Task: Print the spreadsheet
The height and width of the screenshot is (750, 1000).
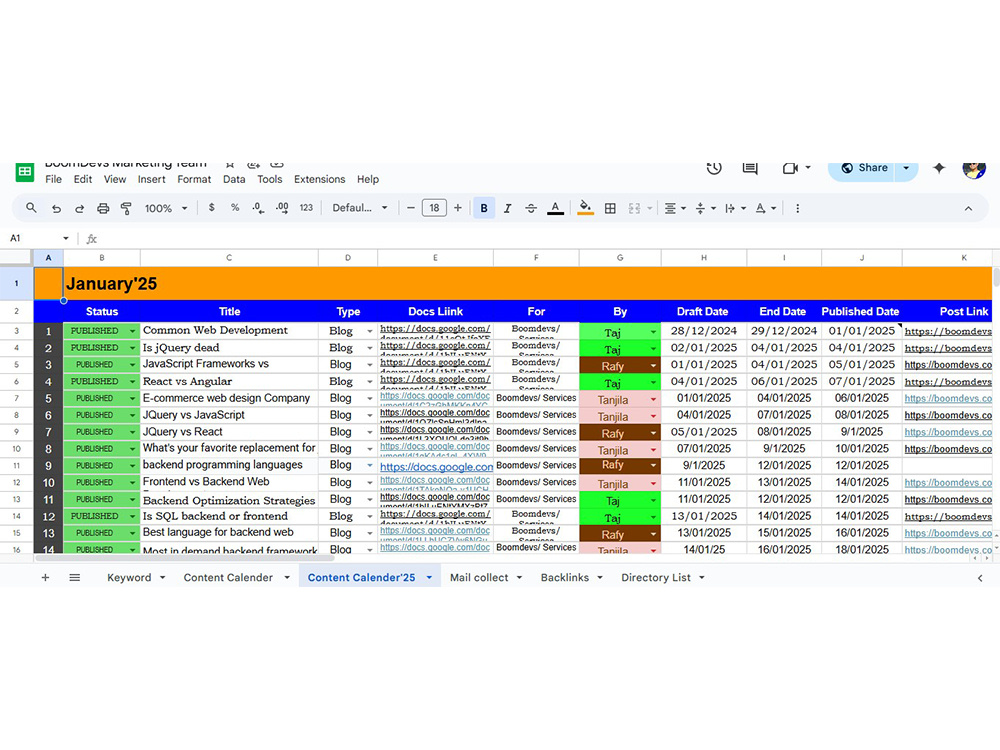Action: click(x=103, y=208)
